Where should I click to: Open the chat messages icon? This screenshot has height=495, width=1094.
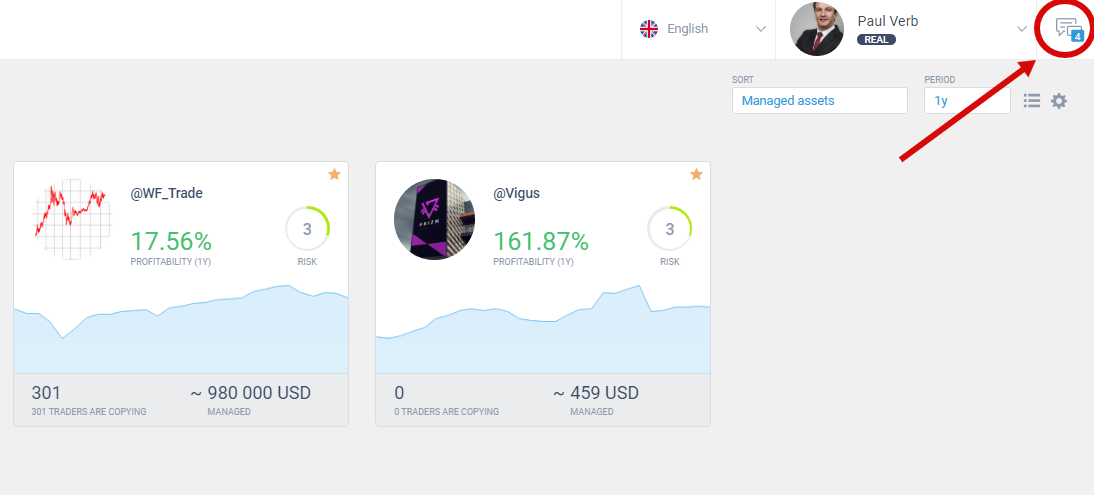point(1069,29)
